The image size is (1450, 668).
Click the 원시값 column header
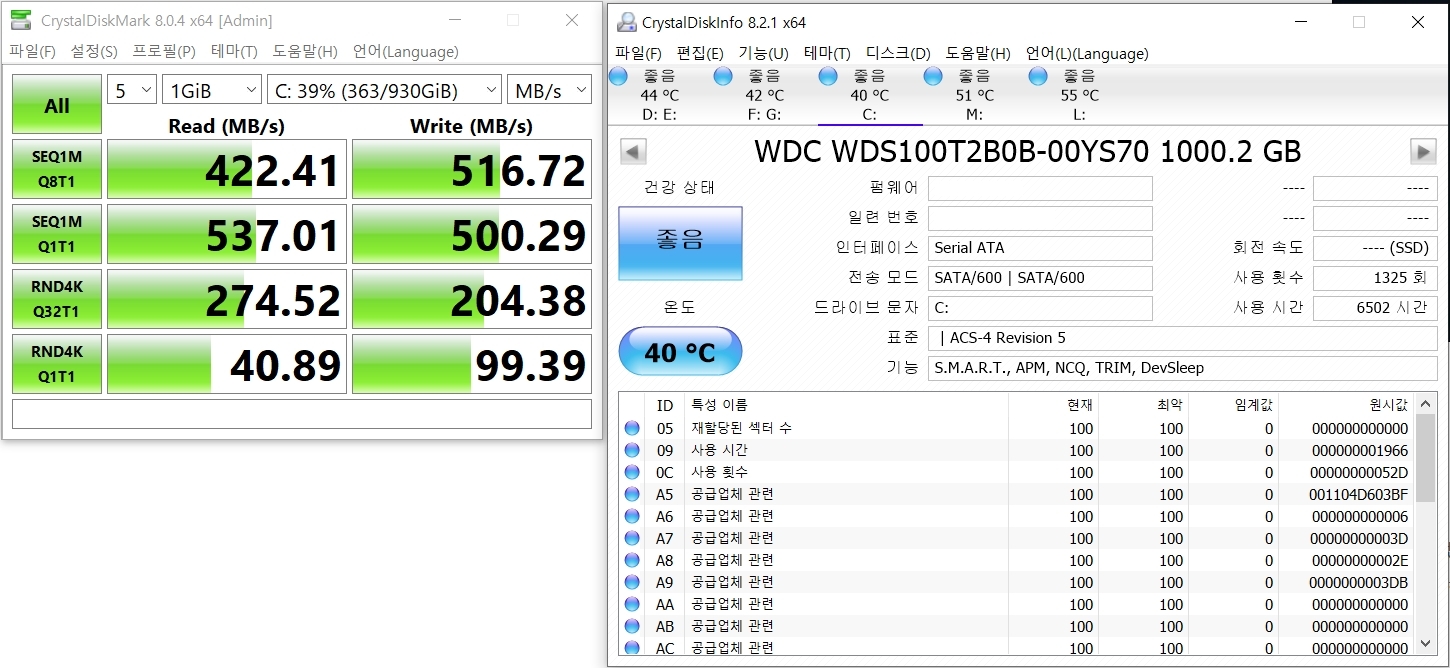[x=1388, y=405]
